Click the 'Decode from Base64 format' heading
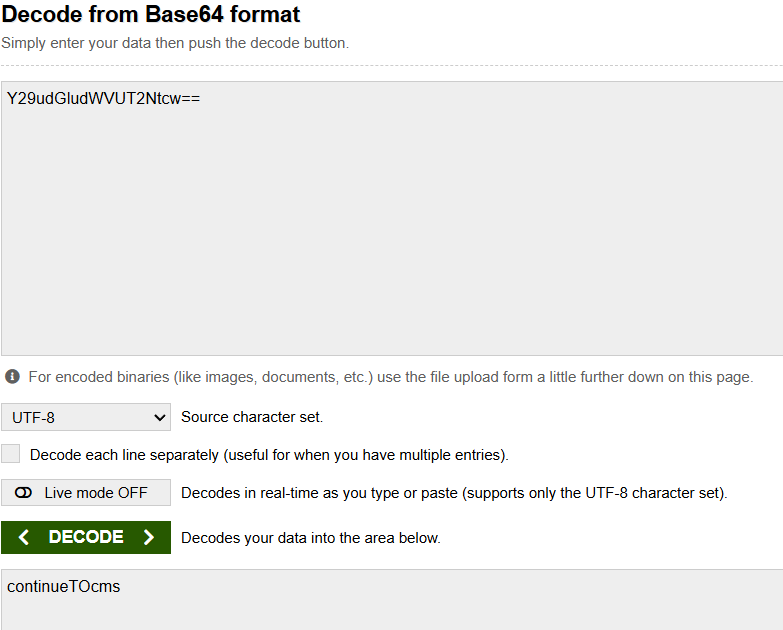 click(151, 15)
